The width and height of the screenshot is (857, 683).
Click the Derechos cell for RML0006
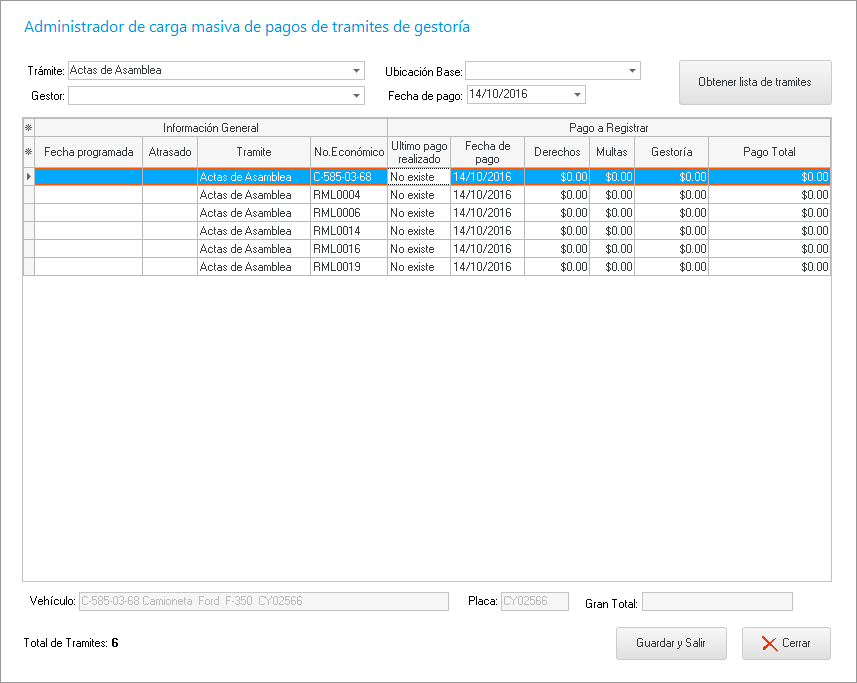pyautogui.click(x=557, y=213)
